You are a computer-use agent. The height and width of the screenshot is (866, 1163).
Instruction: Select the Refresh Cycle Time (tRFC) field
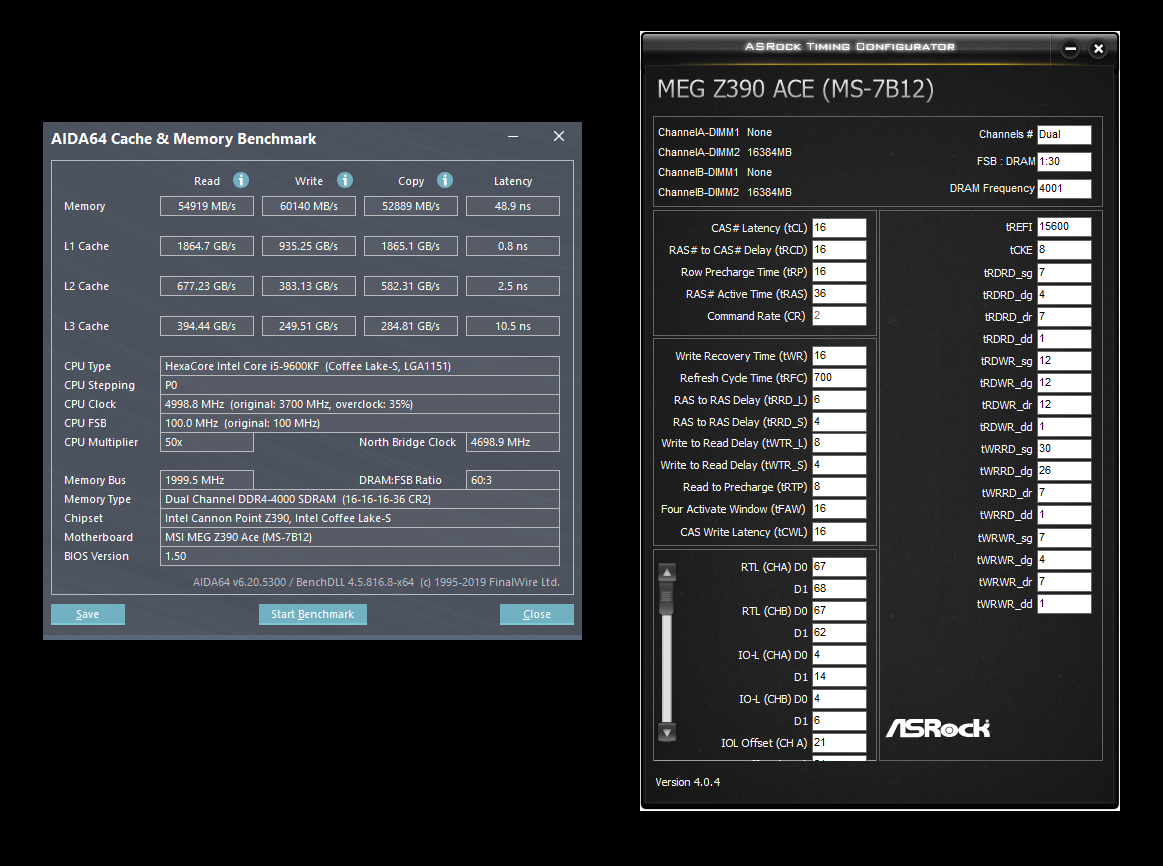[x=839, y=378]
